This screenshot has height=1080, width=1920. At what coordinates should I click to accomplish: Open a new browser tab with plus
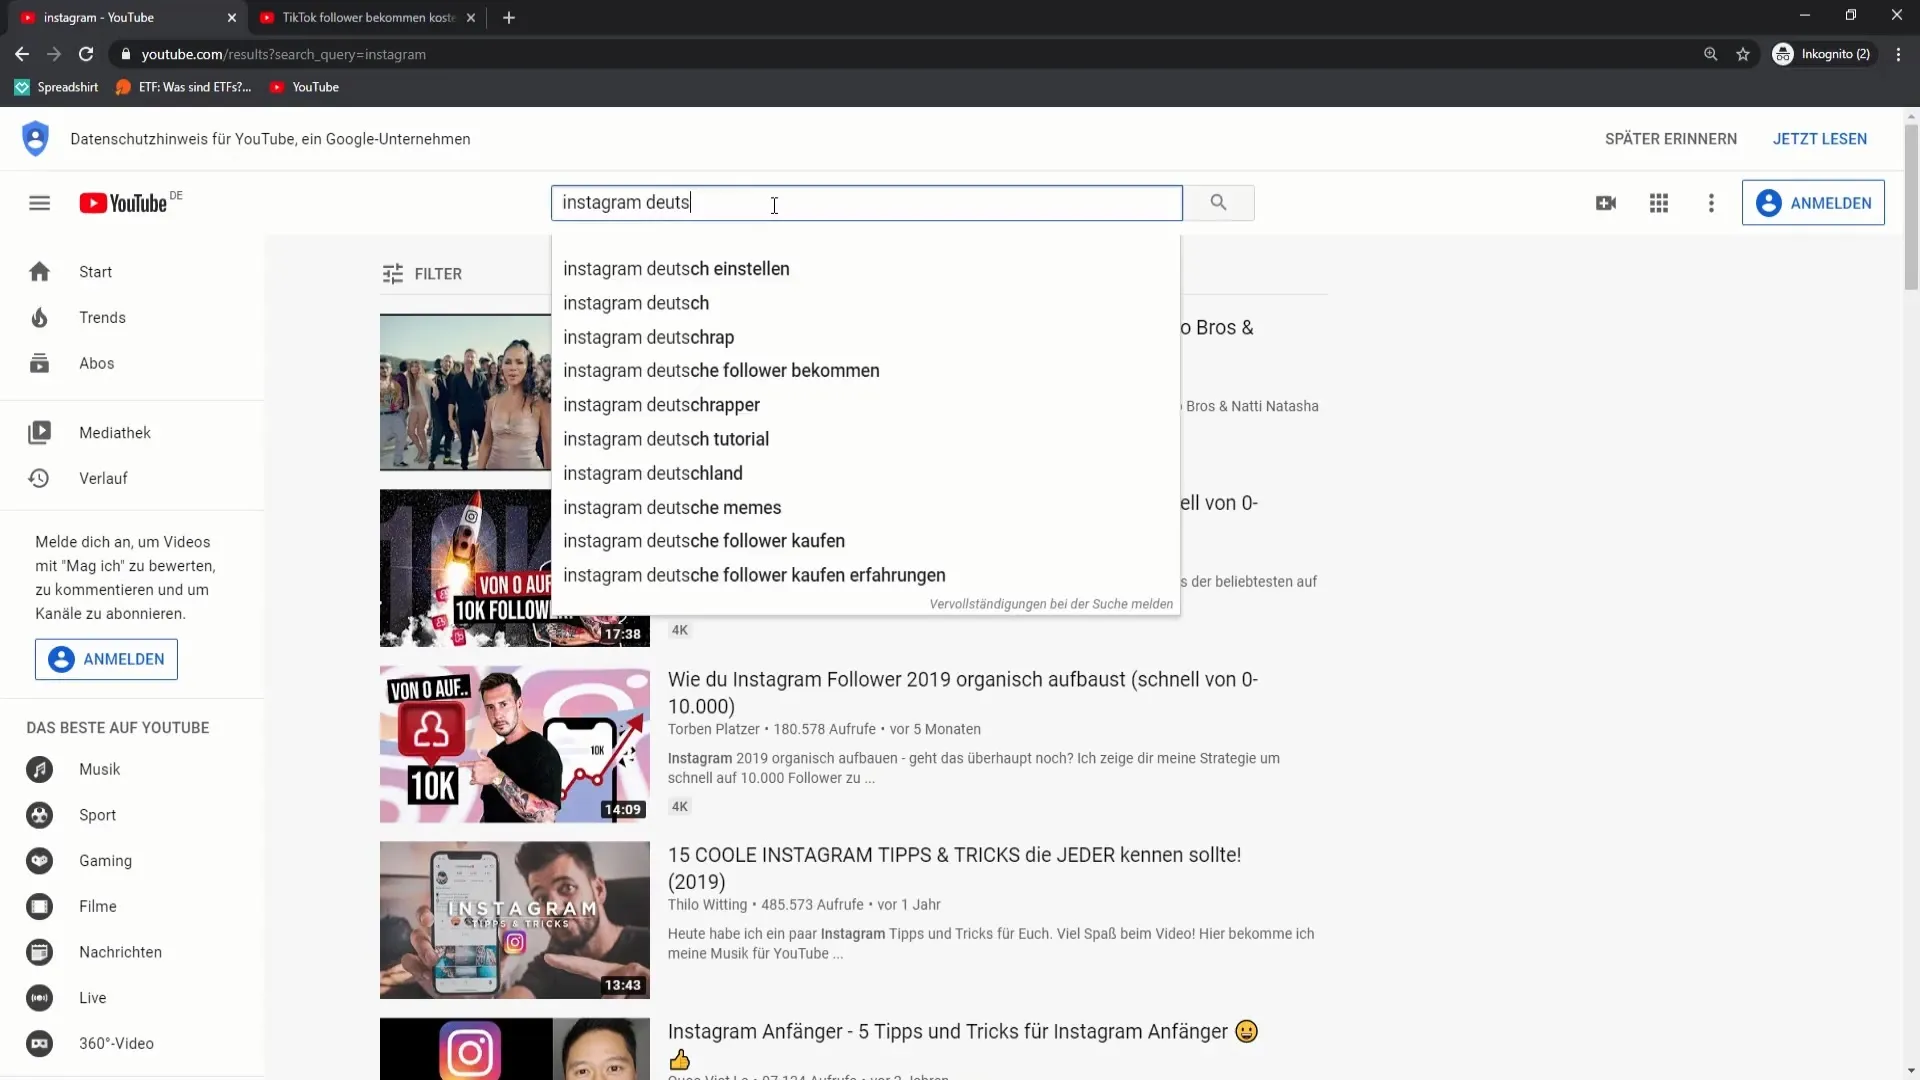509,17
